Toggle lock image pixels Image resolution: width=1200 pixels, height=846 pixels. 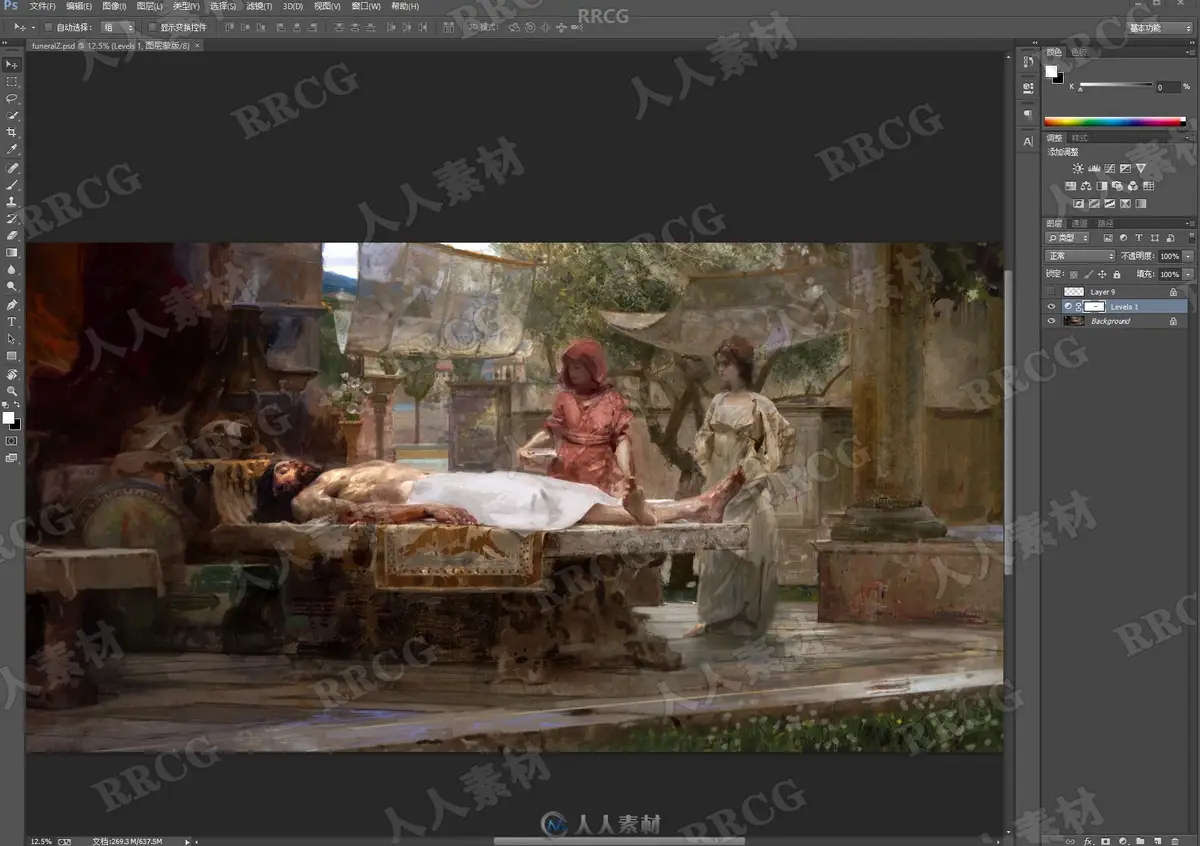[1088, 274]
